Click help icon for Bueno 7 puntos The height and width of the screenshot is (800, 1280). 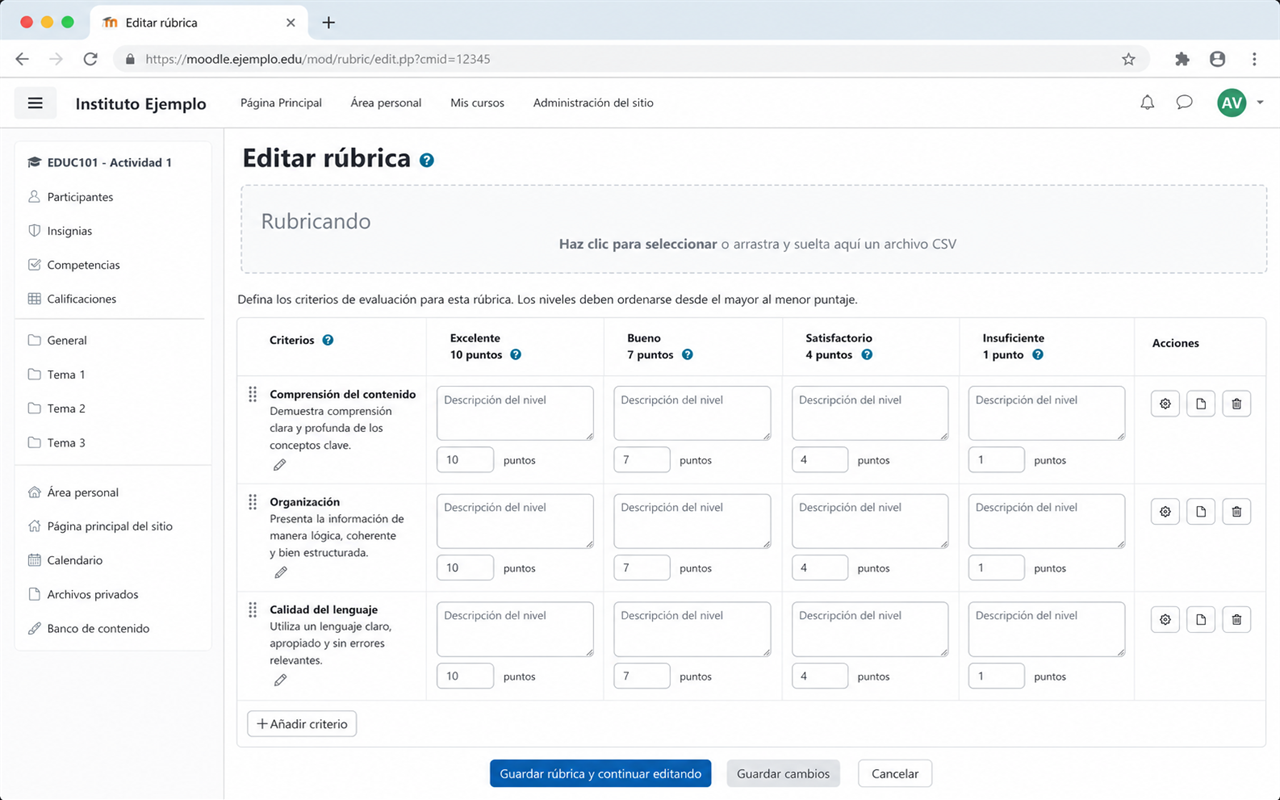(687, 355)
